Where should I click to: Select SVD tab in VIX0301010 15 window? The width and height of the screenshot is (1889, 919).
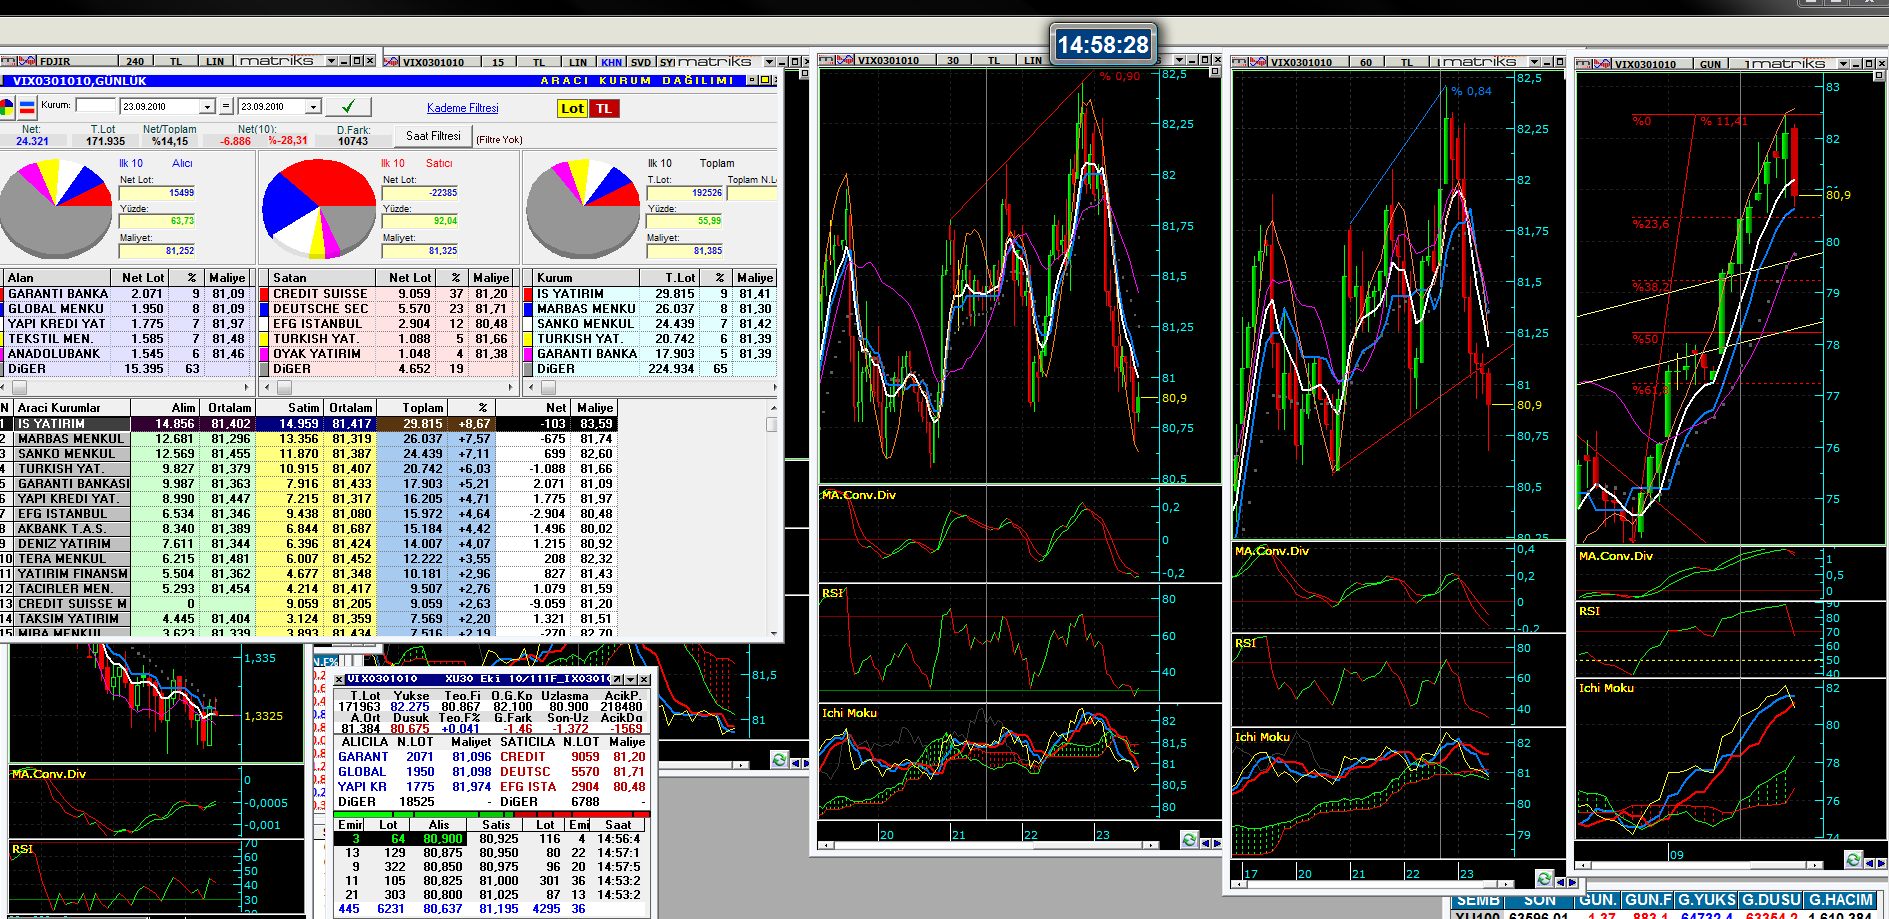tap(640, 62)
